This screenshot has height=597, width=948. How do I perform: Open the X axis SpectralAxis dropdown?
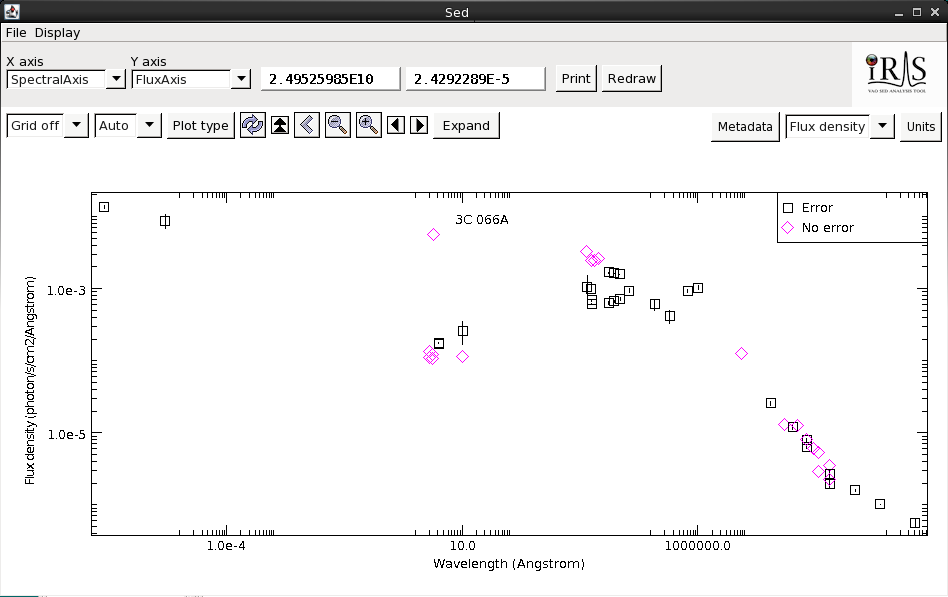(x=116, y=79)
